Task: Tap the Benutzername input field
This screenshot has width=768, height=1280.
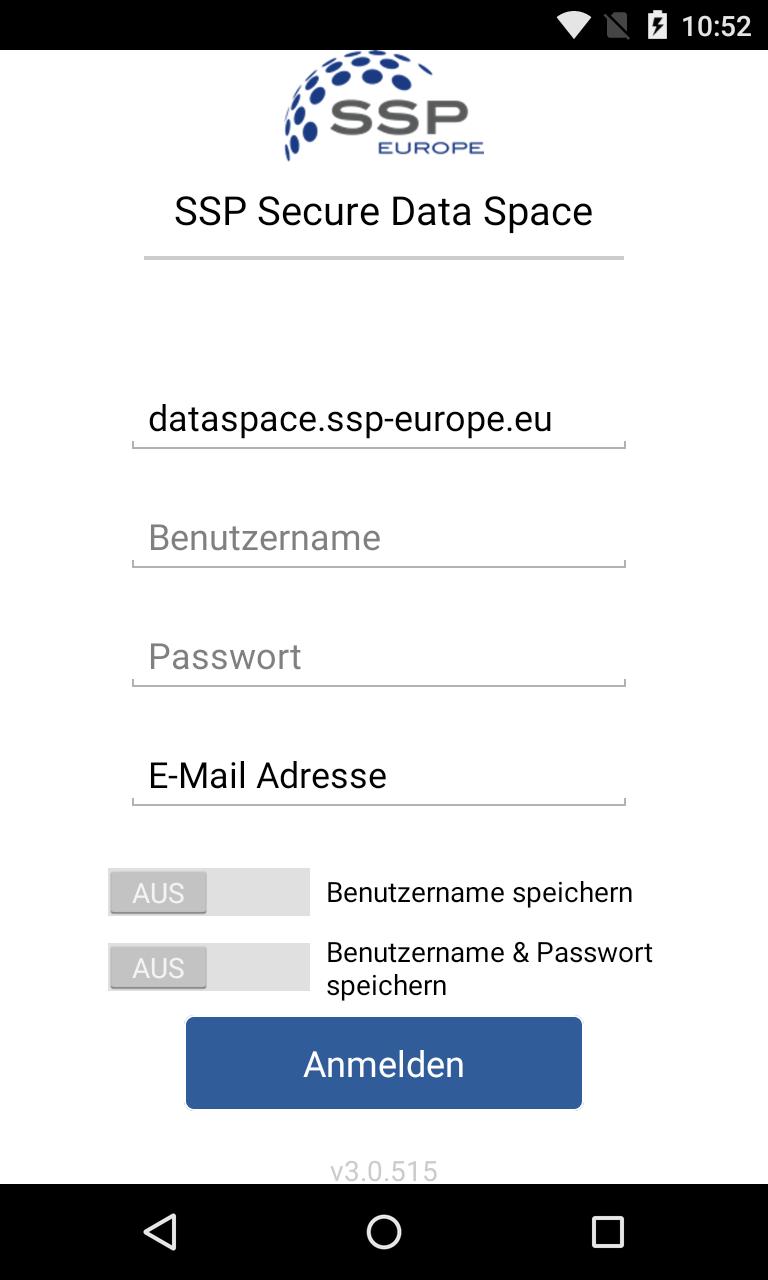Action: coord(378,537)
